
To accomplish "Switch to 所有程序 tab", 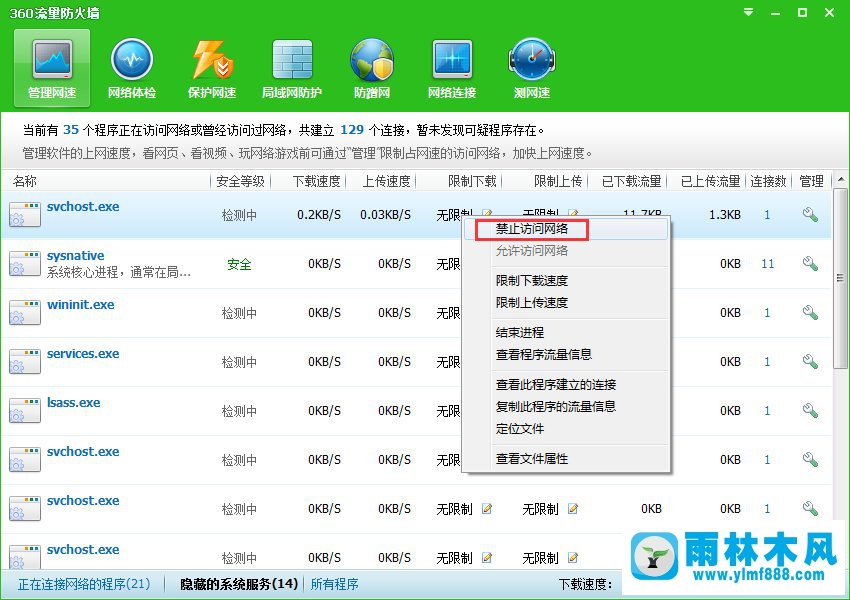I will coord(334,584).
